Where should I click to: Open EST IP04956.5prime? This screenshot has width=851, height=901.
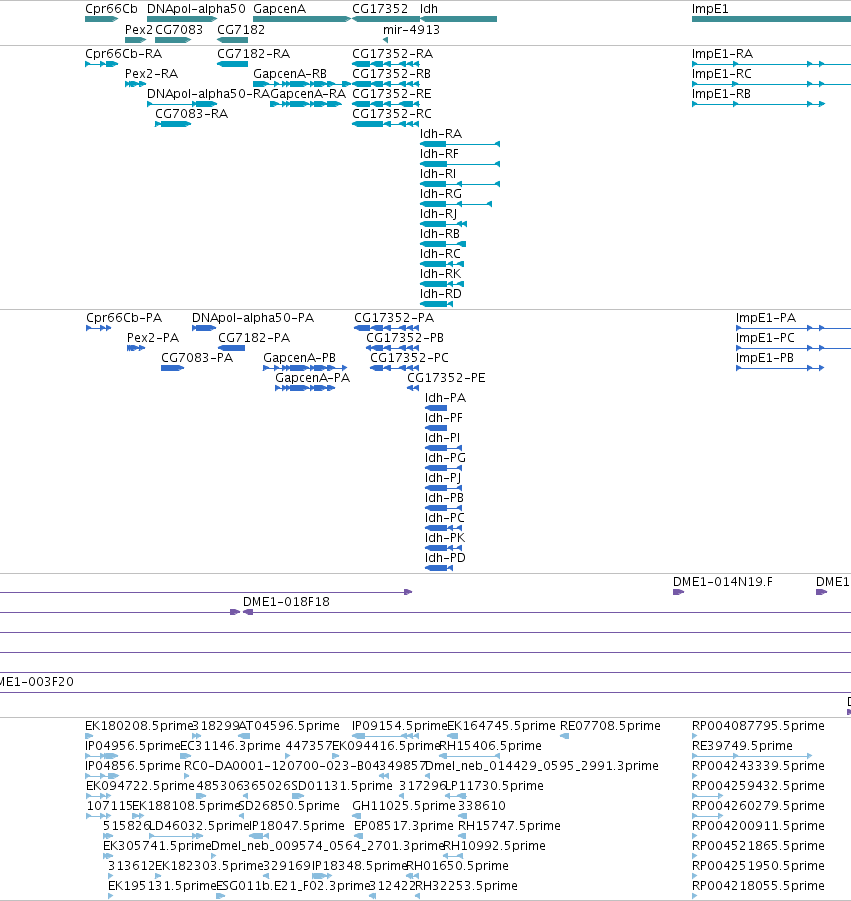133,746
